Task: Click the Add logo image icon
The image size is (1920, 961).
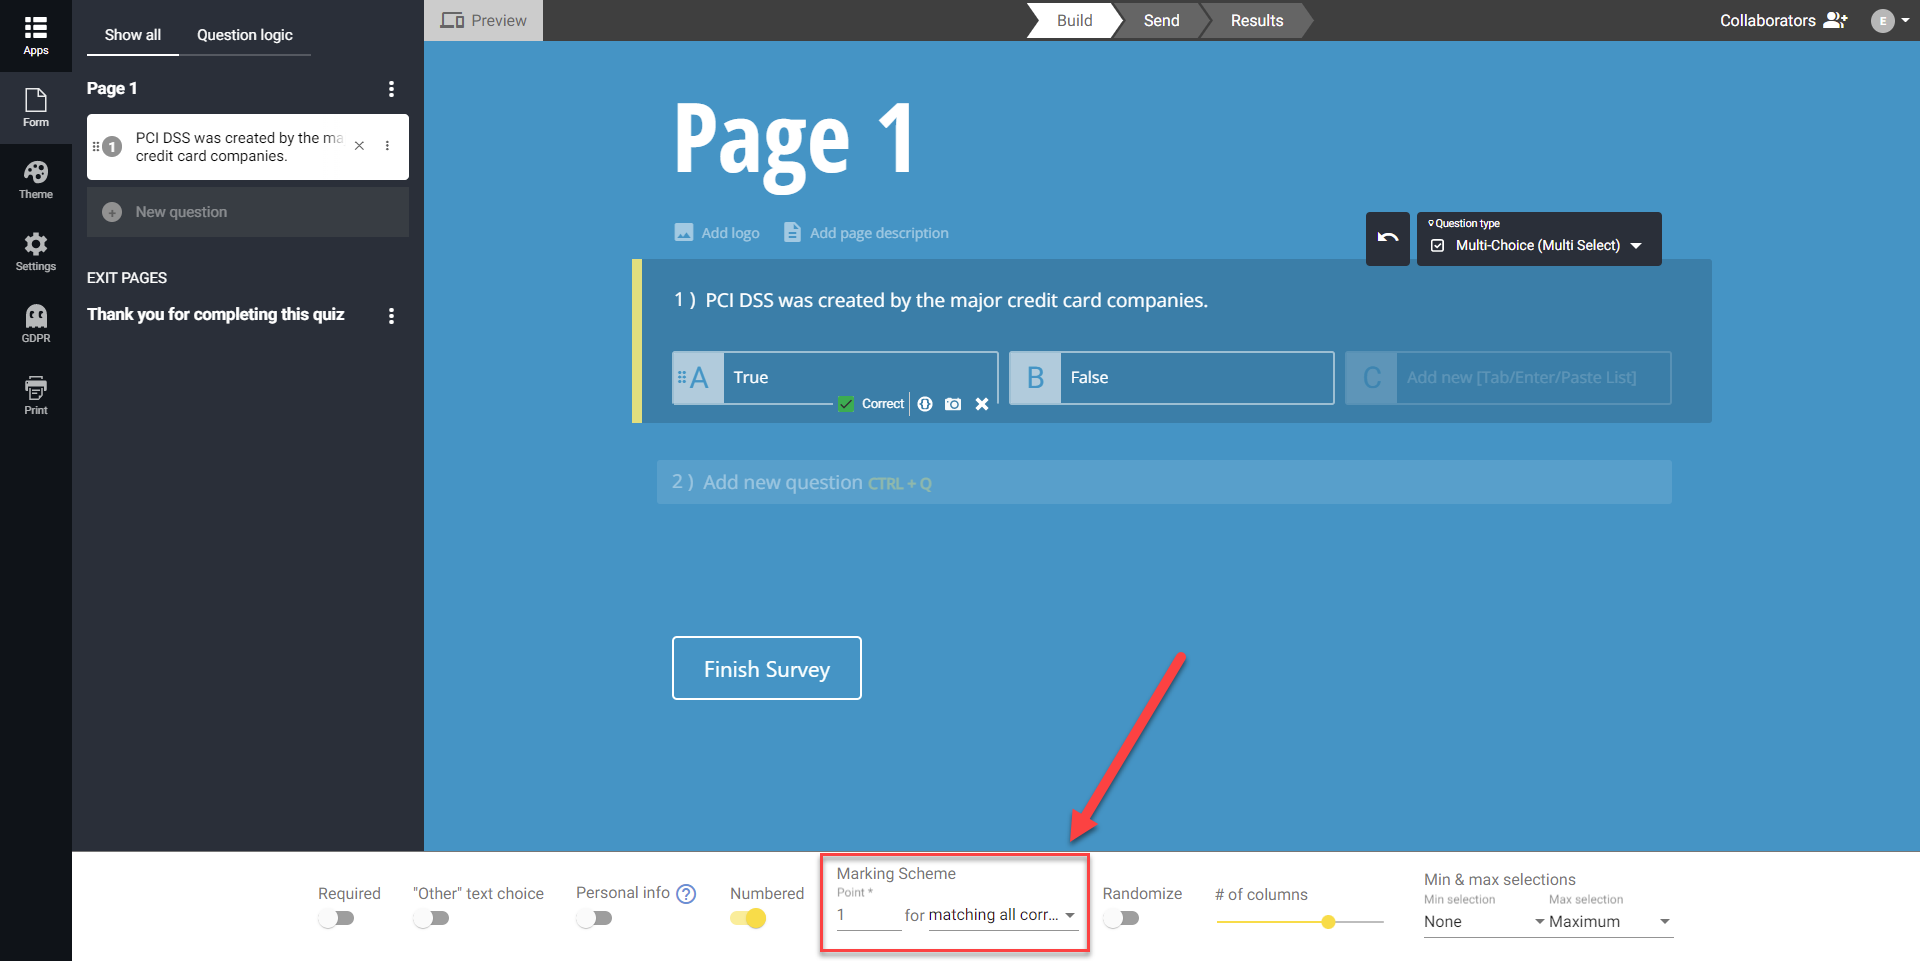Action: [x=684, y=232]
